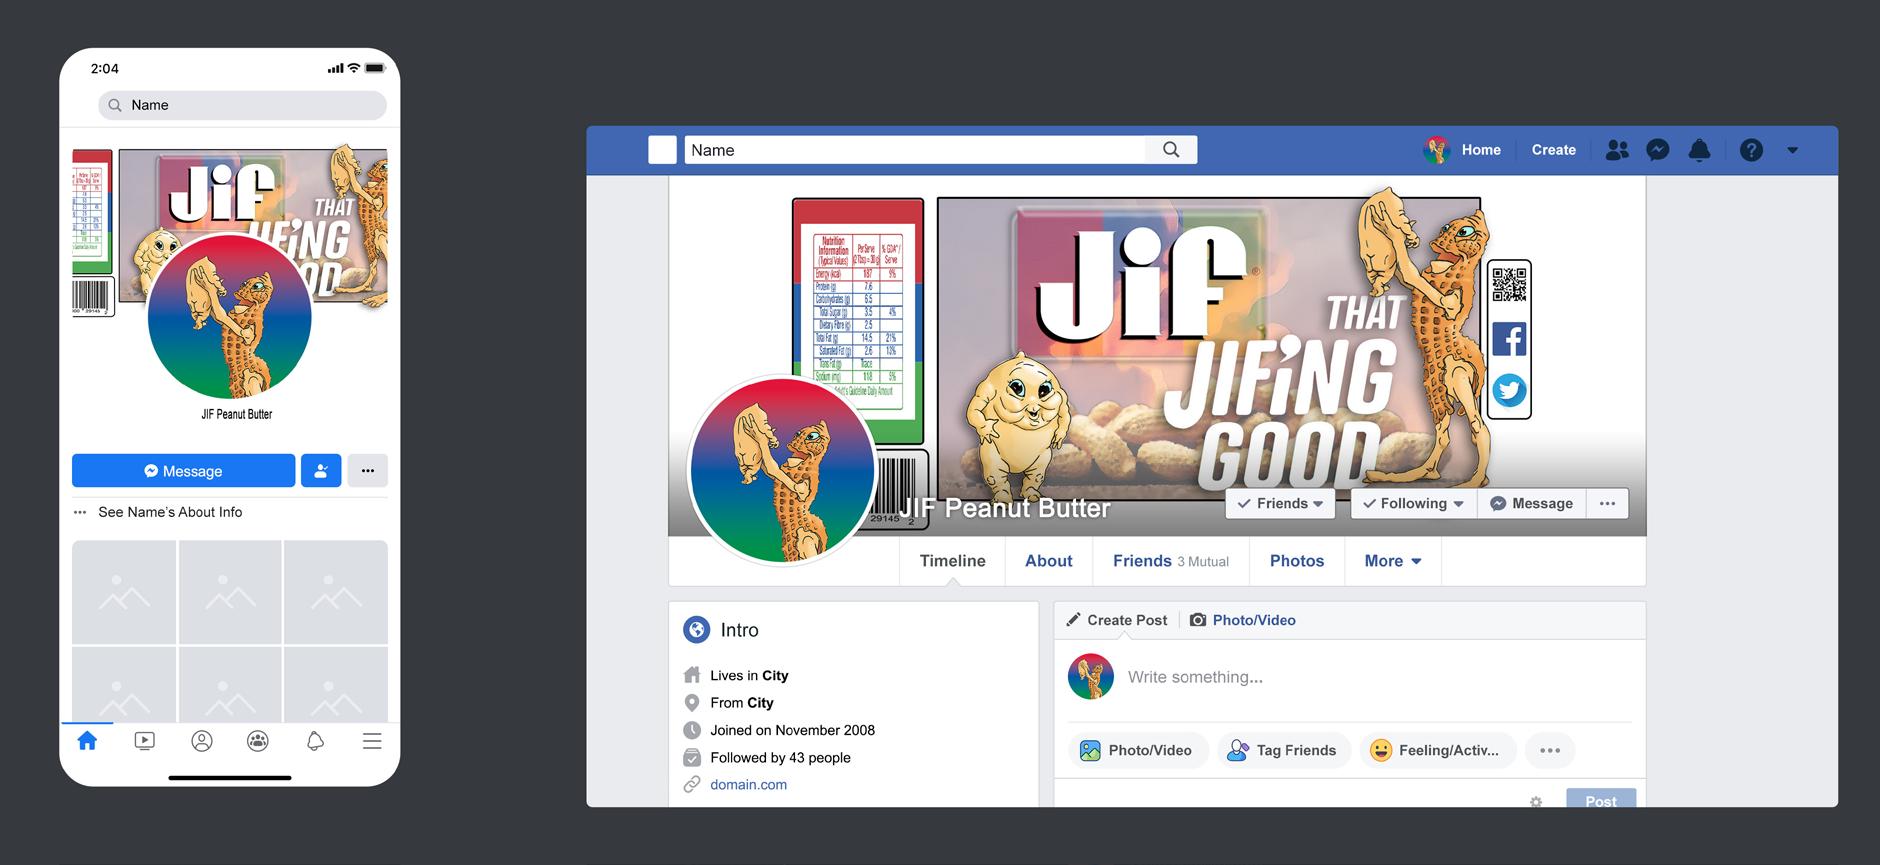
Task: Click the 'Lives in City' intro line
Action: click(749, 675)
